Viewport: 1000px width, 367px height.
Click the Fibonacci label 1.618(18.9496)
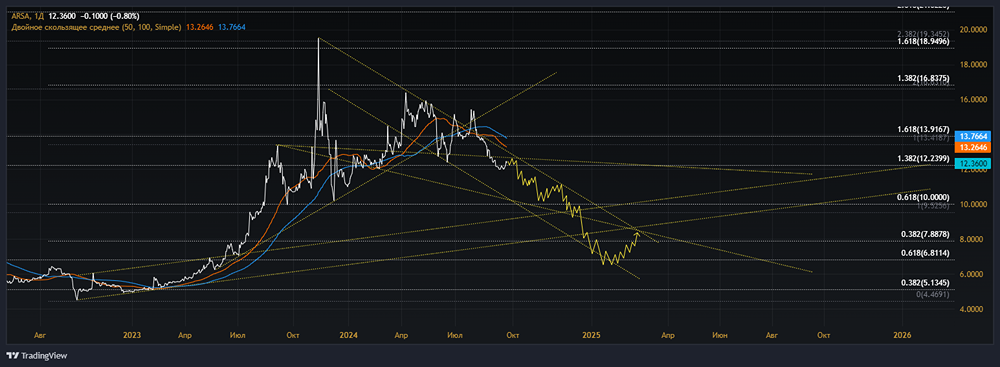tap(923, 41)
